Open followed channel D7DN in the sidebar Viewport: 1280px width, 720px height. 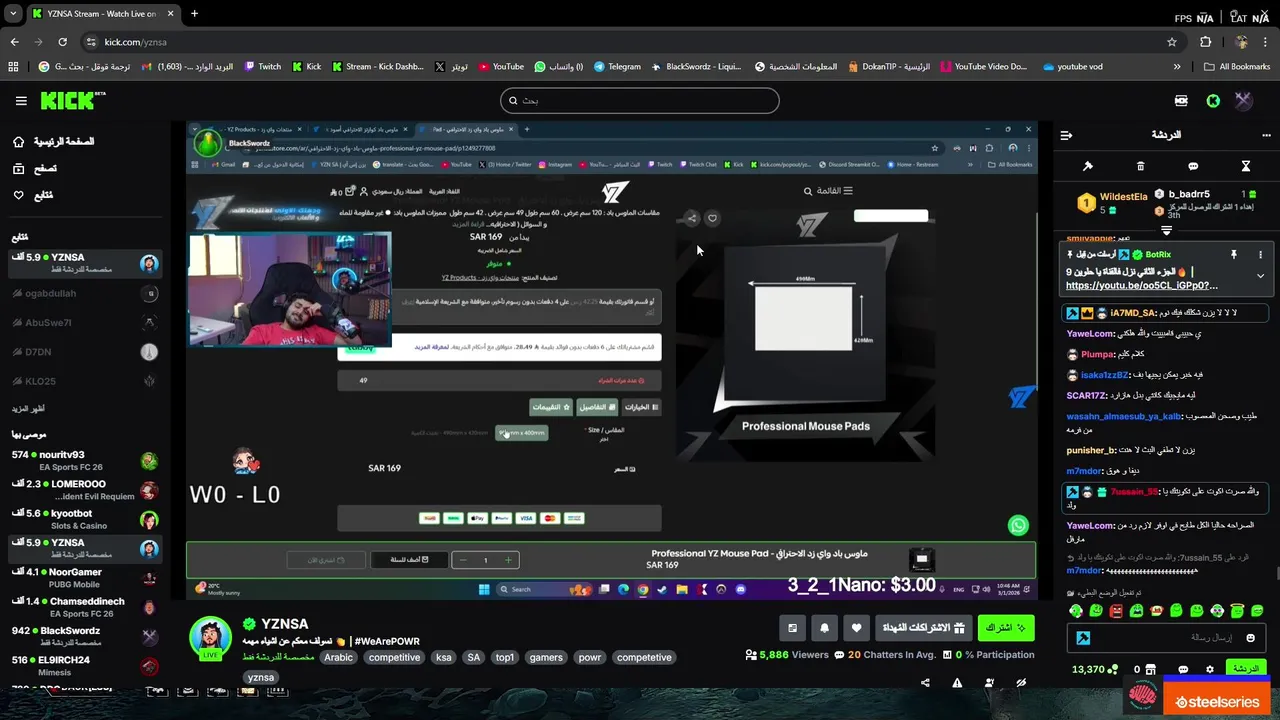pos(84,352)
